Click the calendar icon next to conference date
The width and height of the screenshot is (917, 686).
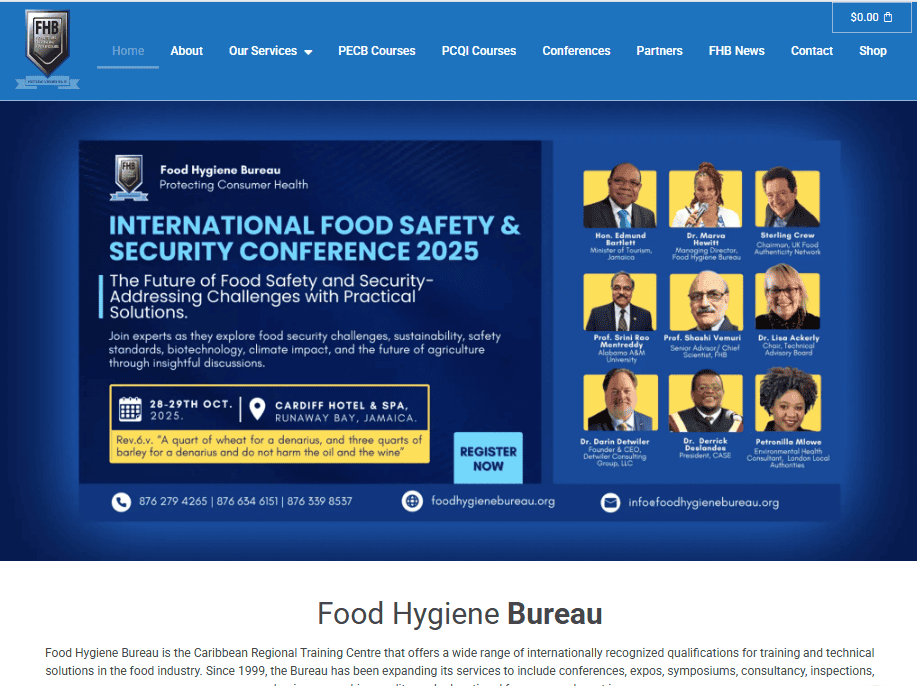[130, 409]
